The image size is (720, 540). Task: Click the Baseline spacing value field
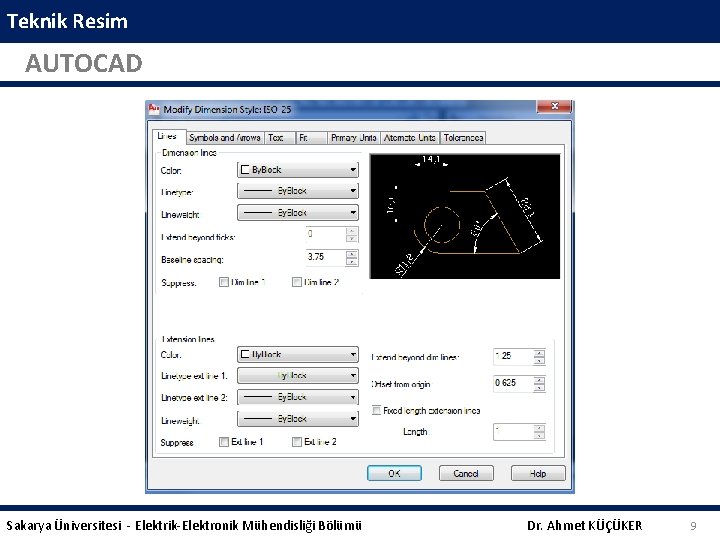(x=326, y=257)
